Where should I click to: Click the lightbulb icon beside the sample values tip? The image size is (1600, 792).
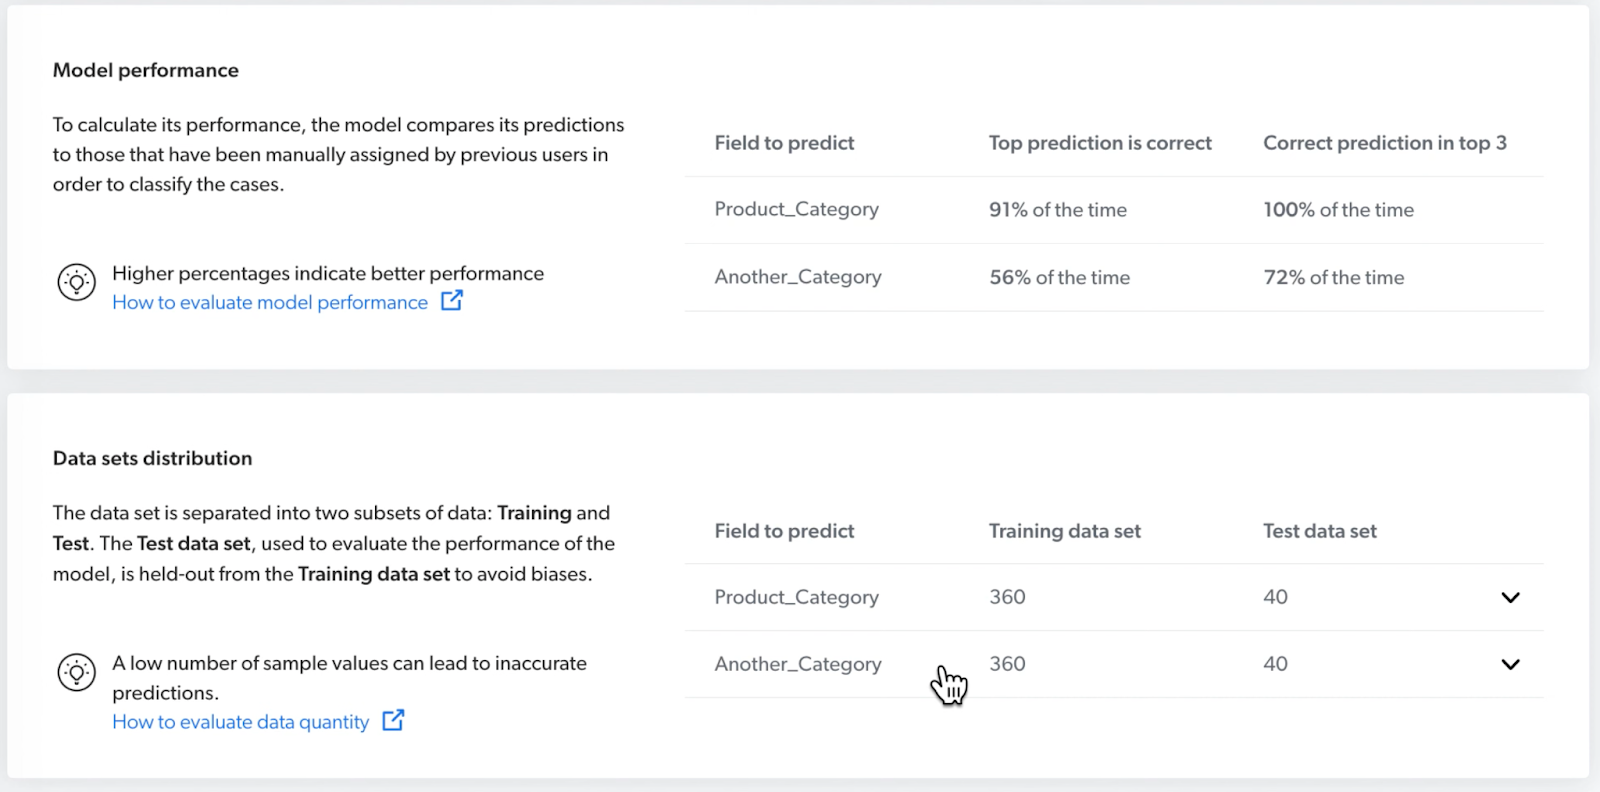pyautogui.click(x=76, y=672)
